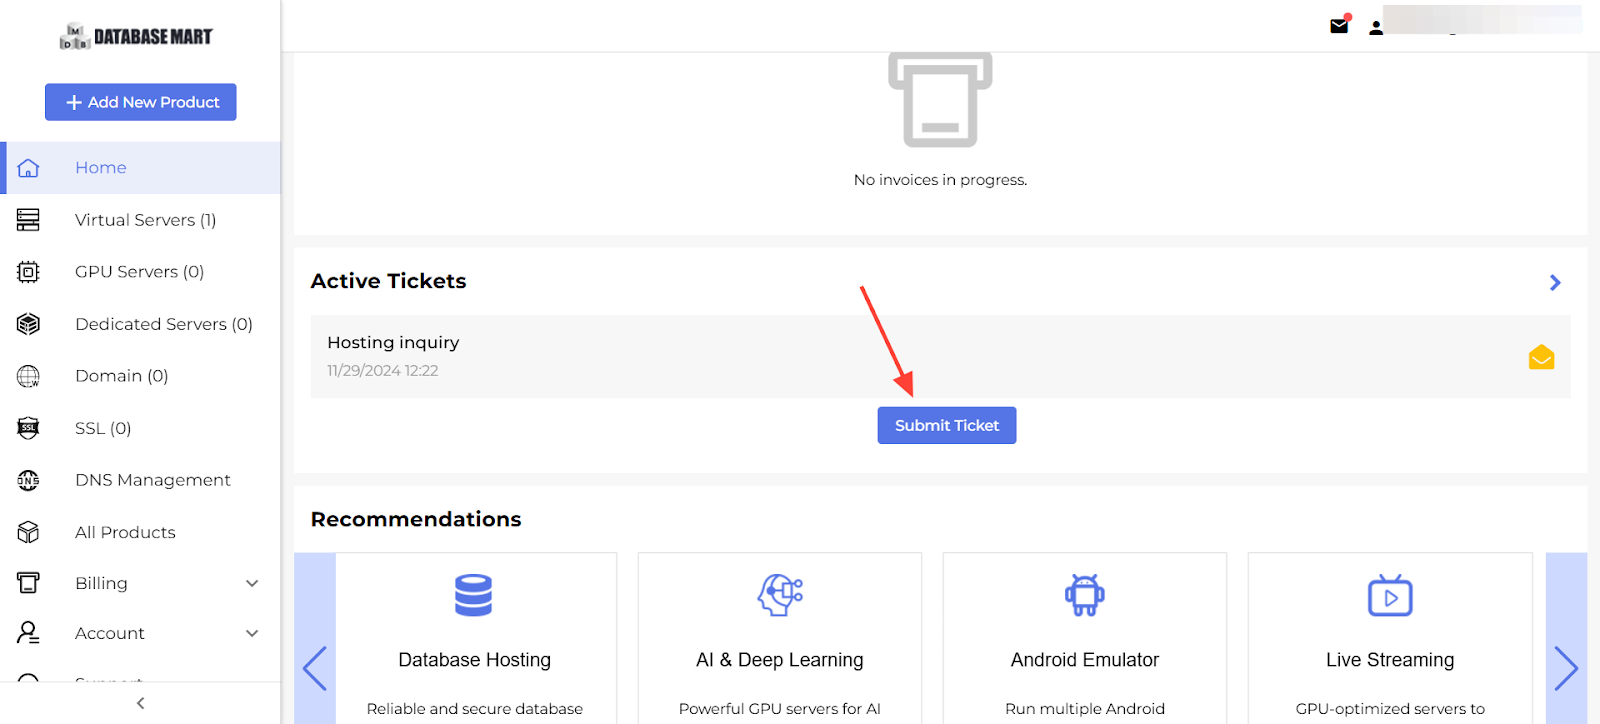The height and width of the screenshot is (724, 1600).
Task: Click the Add New Product button
Action: 141,102
